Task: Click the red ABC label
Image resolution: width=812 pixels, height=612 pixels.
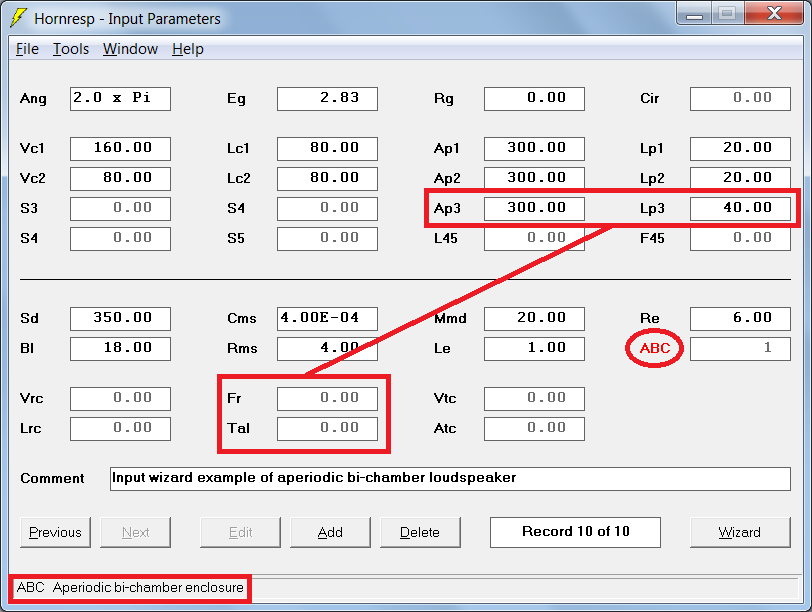Action: (655, 348)
